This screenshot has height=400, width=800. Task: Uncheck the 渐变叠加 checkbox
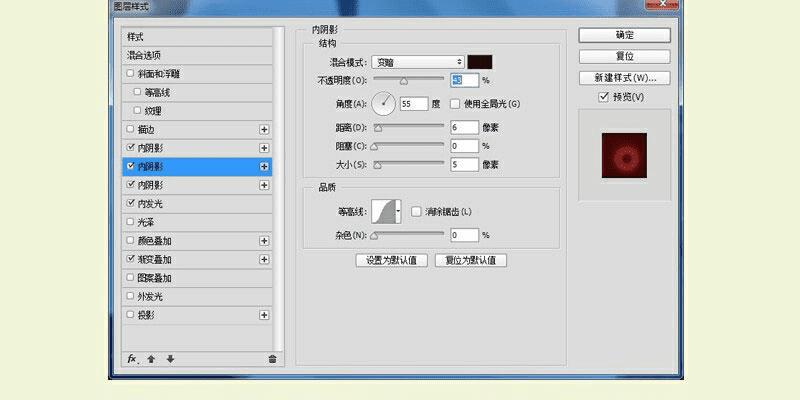130,259
